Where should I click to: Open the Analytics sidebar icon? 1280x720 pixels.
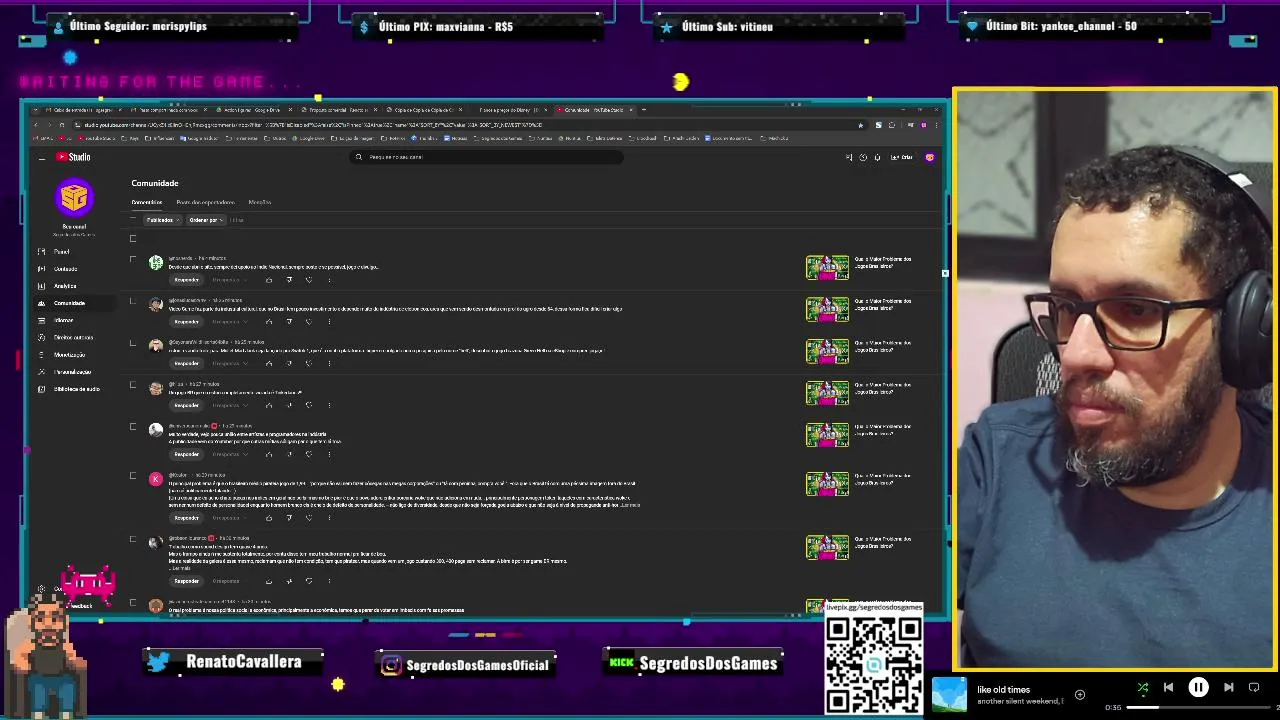coord(41,286)
